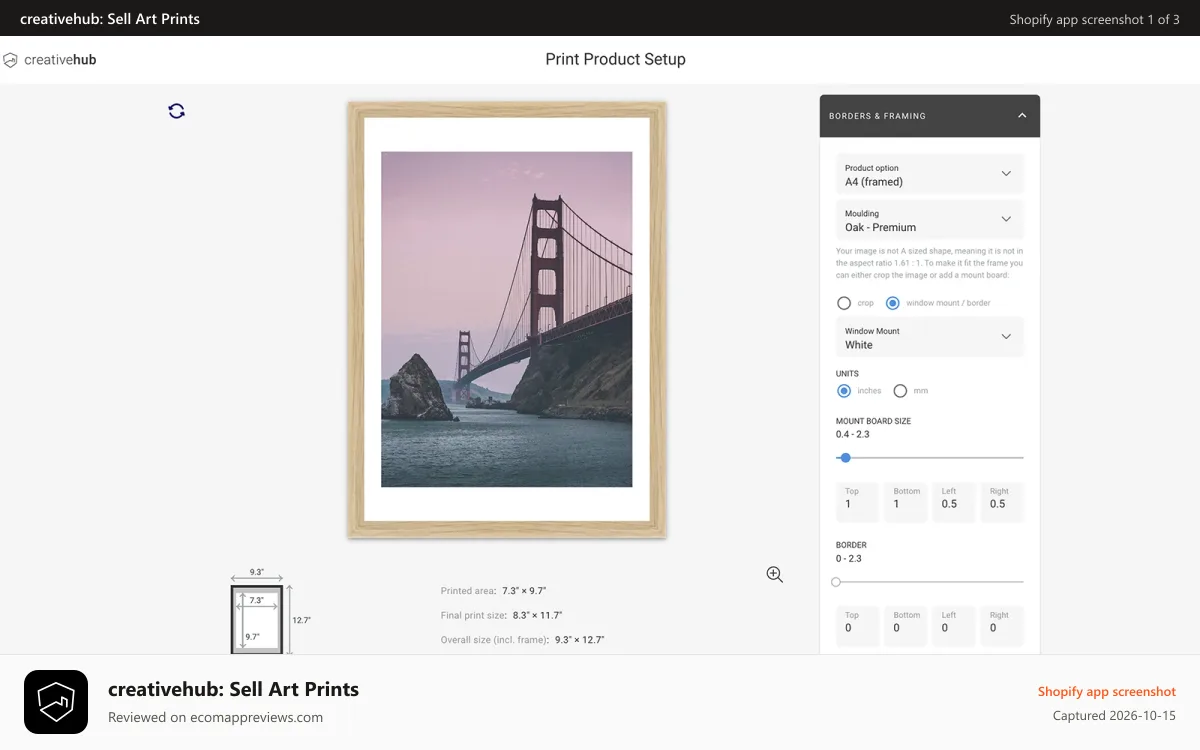Click the UNITS label
The height and width of the screenshot is (750, 1200).
(x=848, y=374)
